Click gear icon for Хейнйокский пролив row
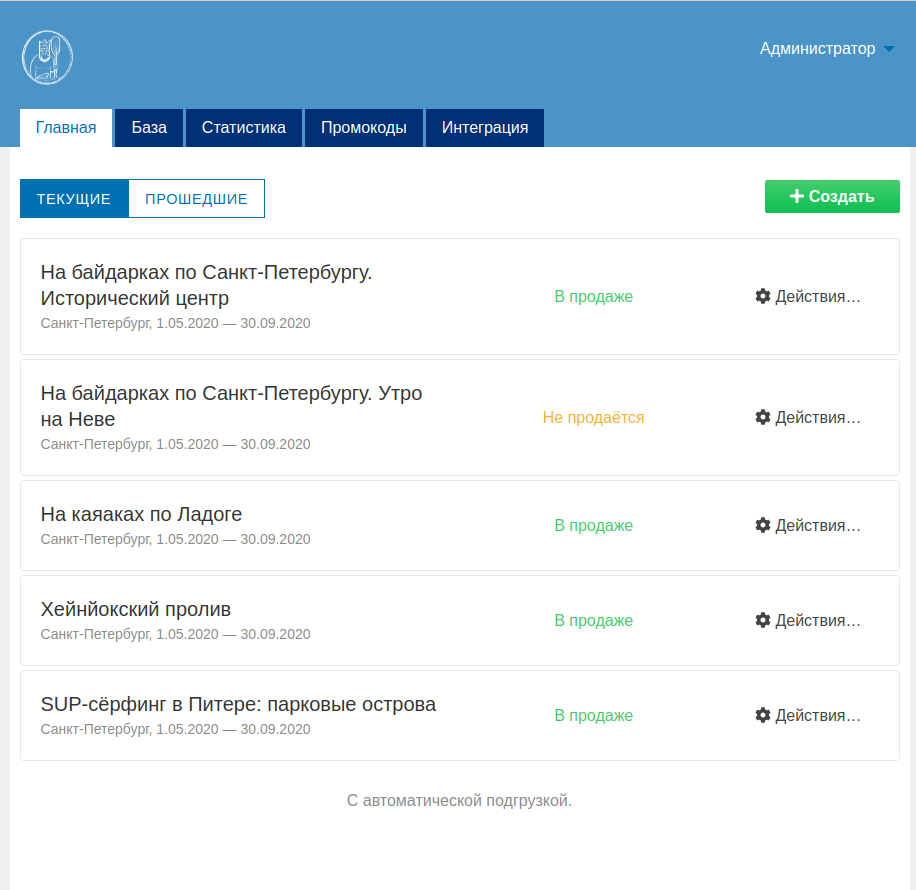 (x=763, y=620)
